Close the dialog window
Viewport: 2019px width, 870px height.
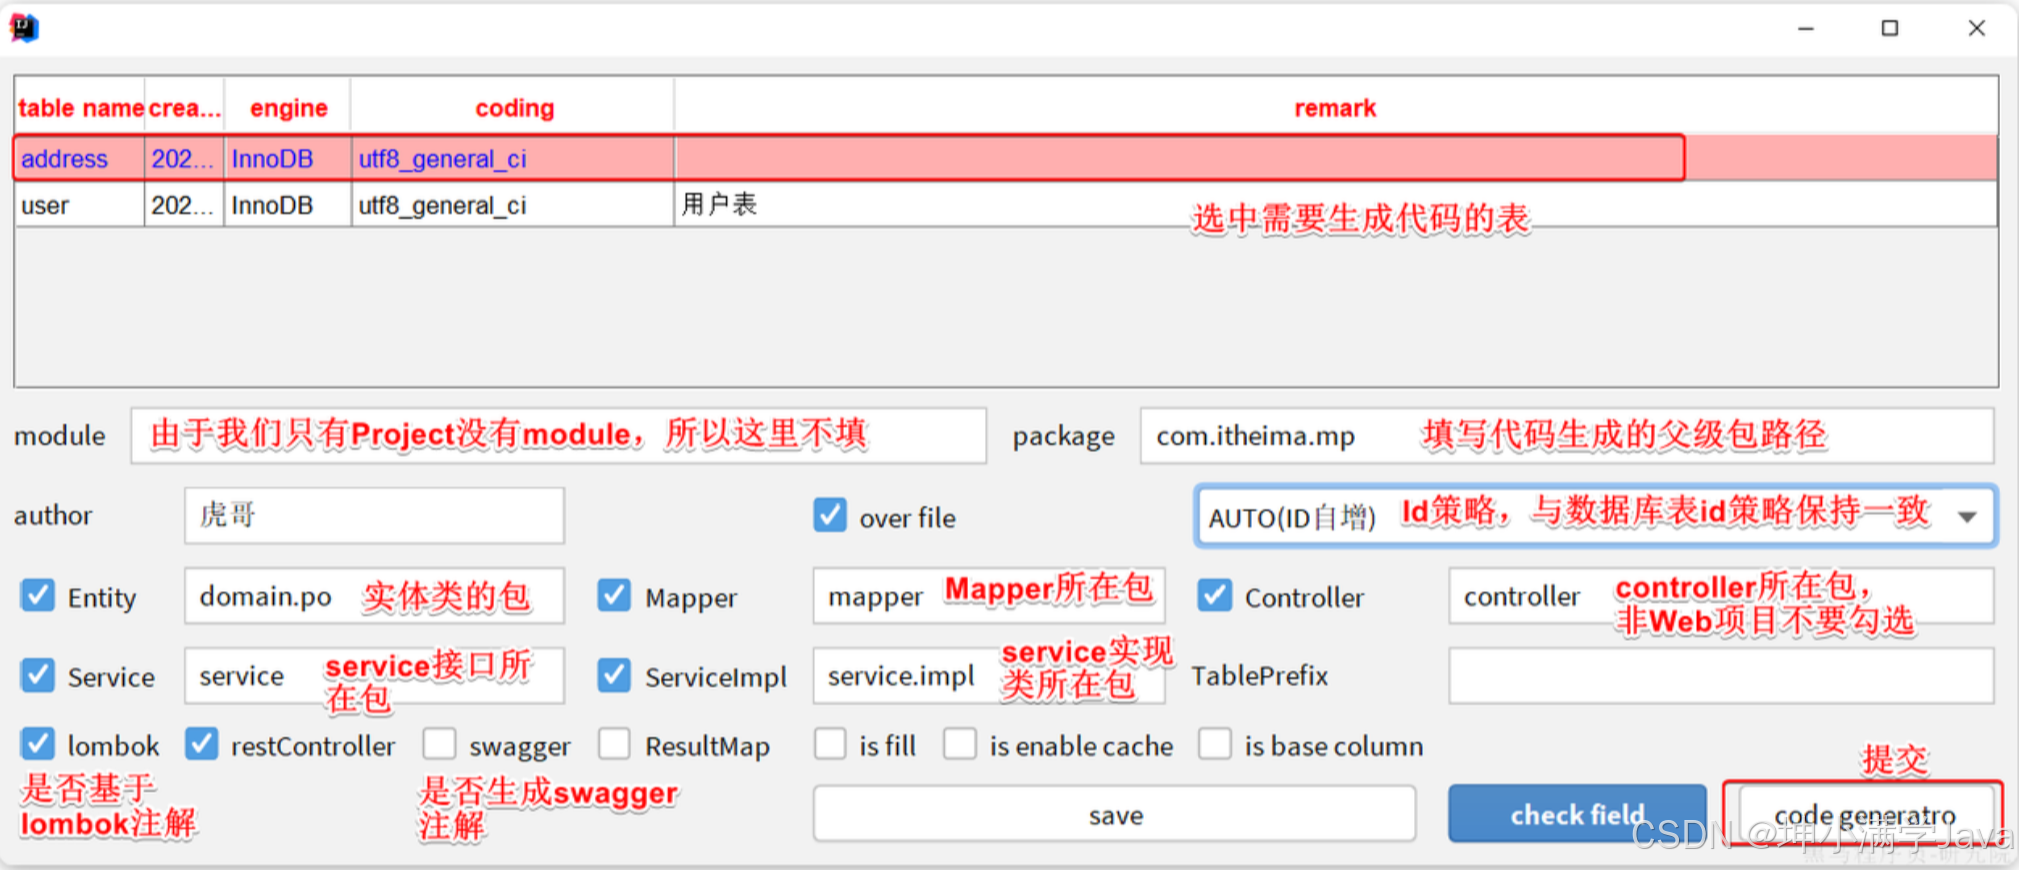point(1977,28)
